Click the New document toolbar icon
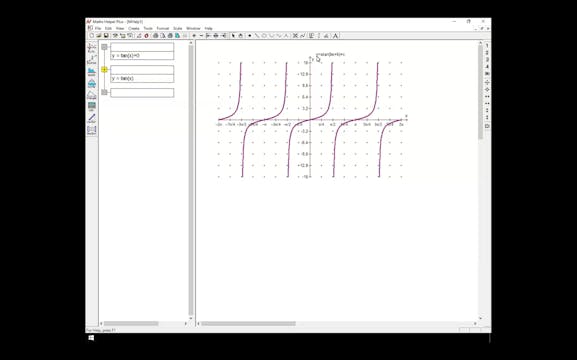This screenshot has height=360, width=577. coord(92,36)
